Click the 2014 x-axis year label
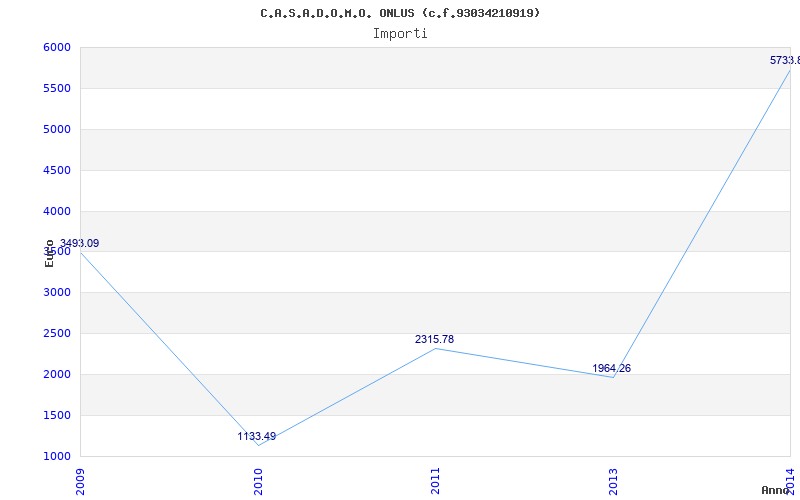The width and height of the screenshot is (800, 500). click(790, 481)
